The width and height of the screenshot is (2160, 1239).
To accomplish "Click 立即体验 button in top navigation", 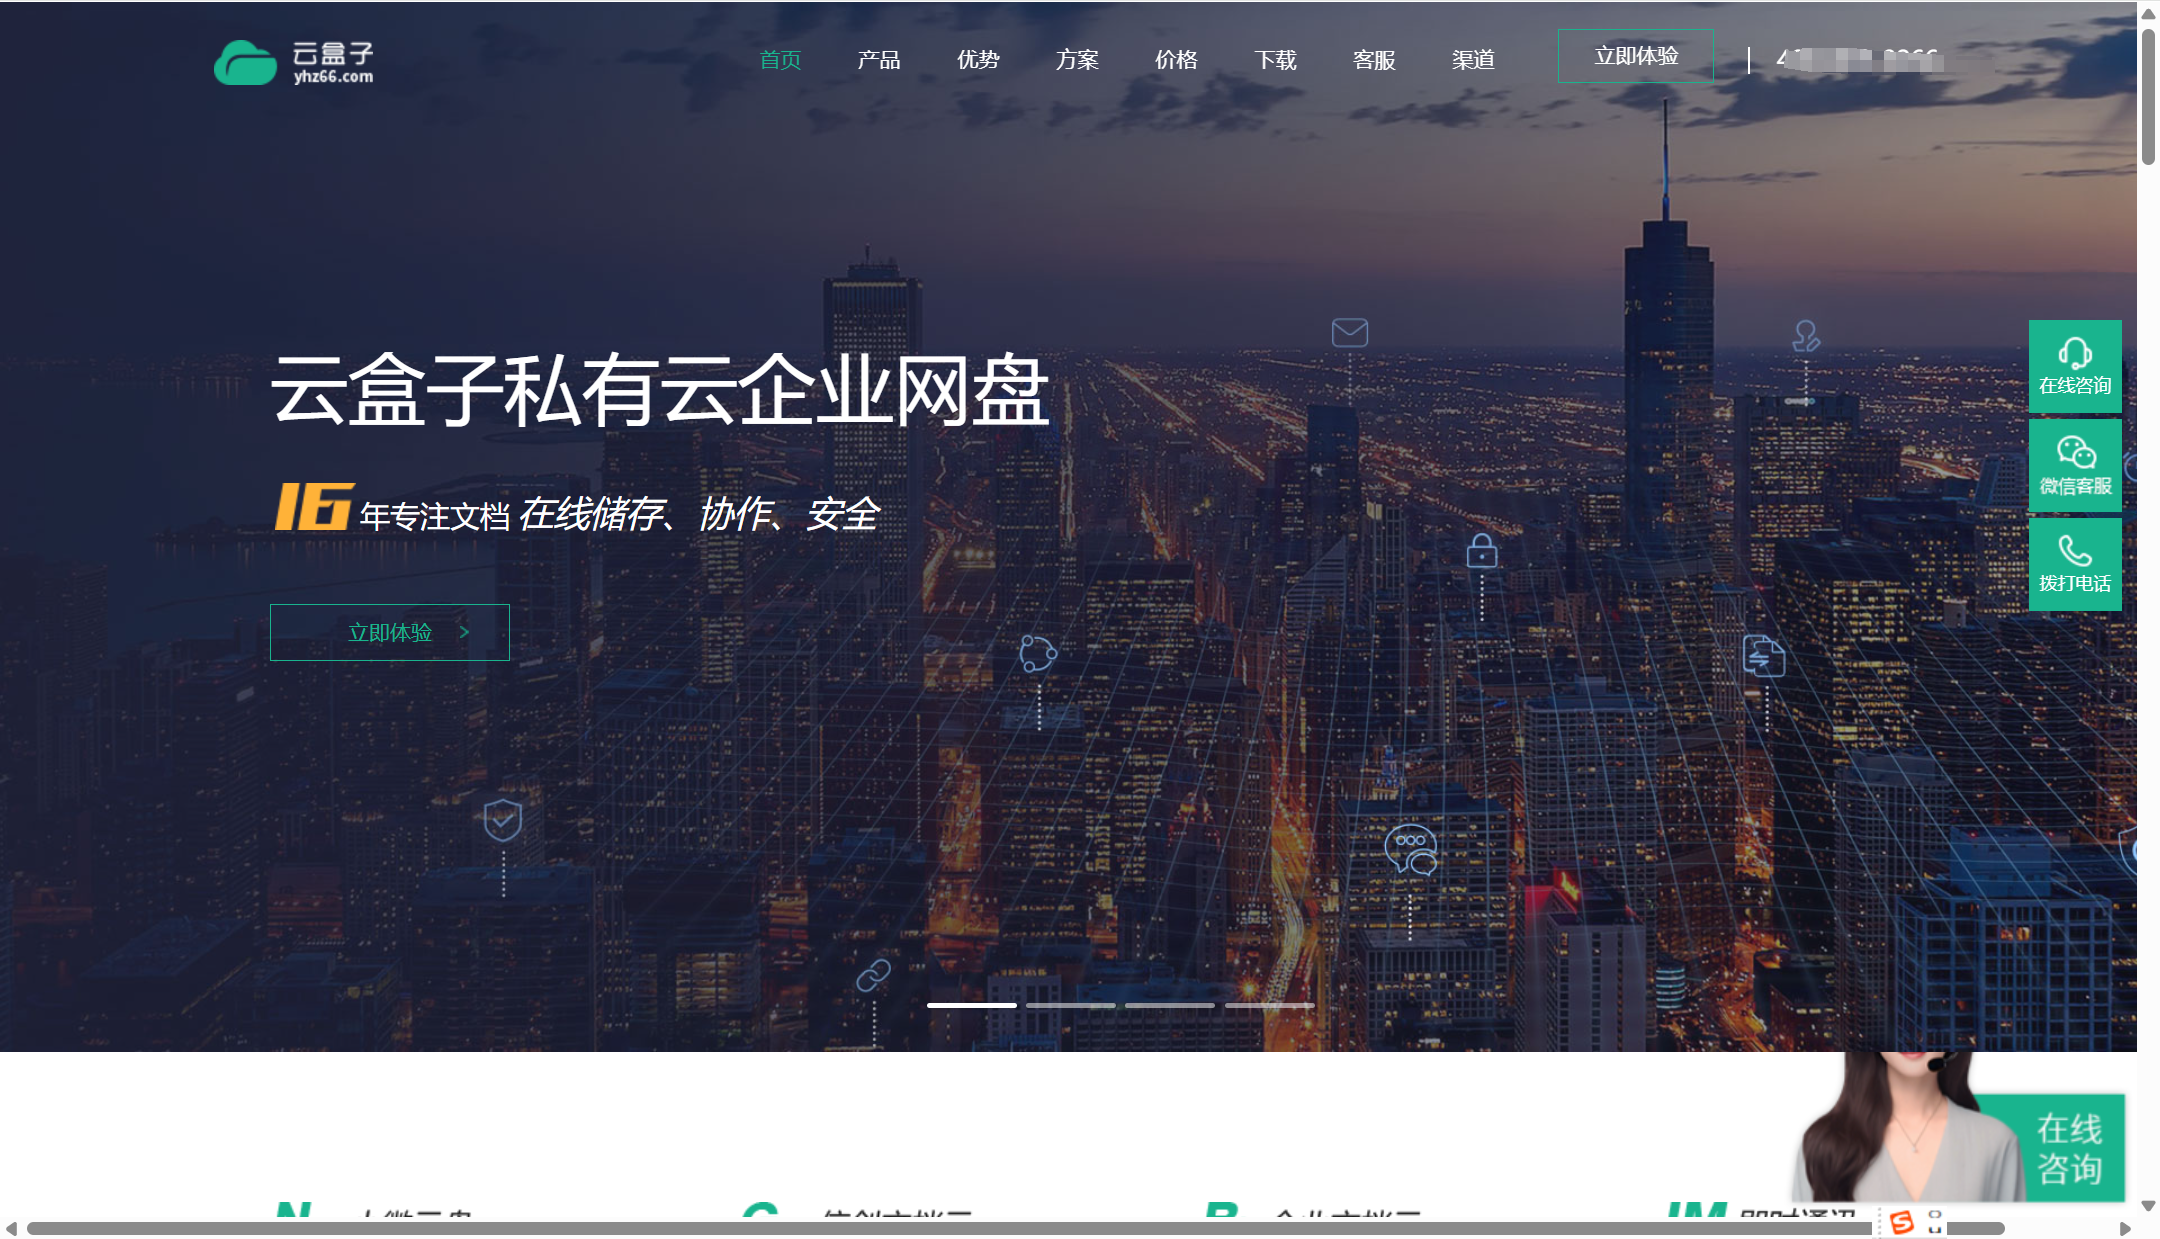I will [1635, 56].
